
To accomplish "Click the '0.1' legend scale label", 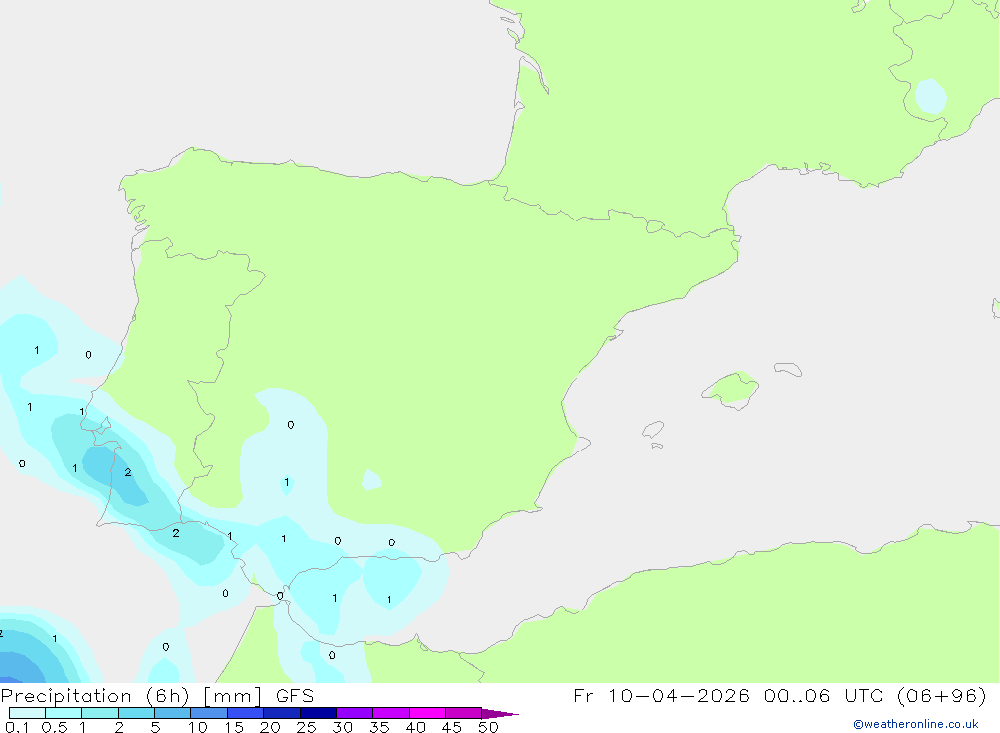I will click(17, 727).
